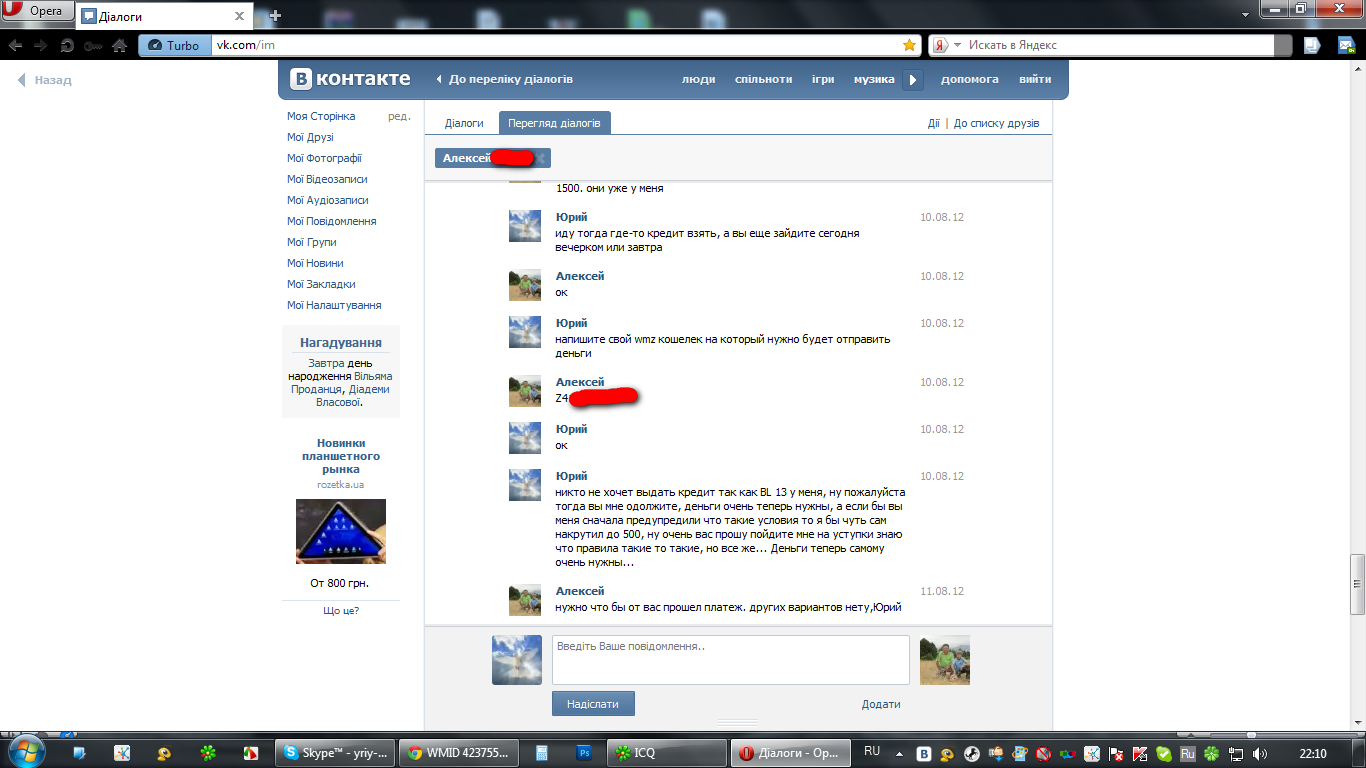Click the message input field
The width and height of the screenshot is (1366, 768).
(730, 660)
